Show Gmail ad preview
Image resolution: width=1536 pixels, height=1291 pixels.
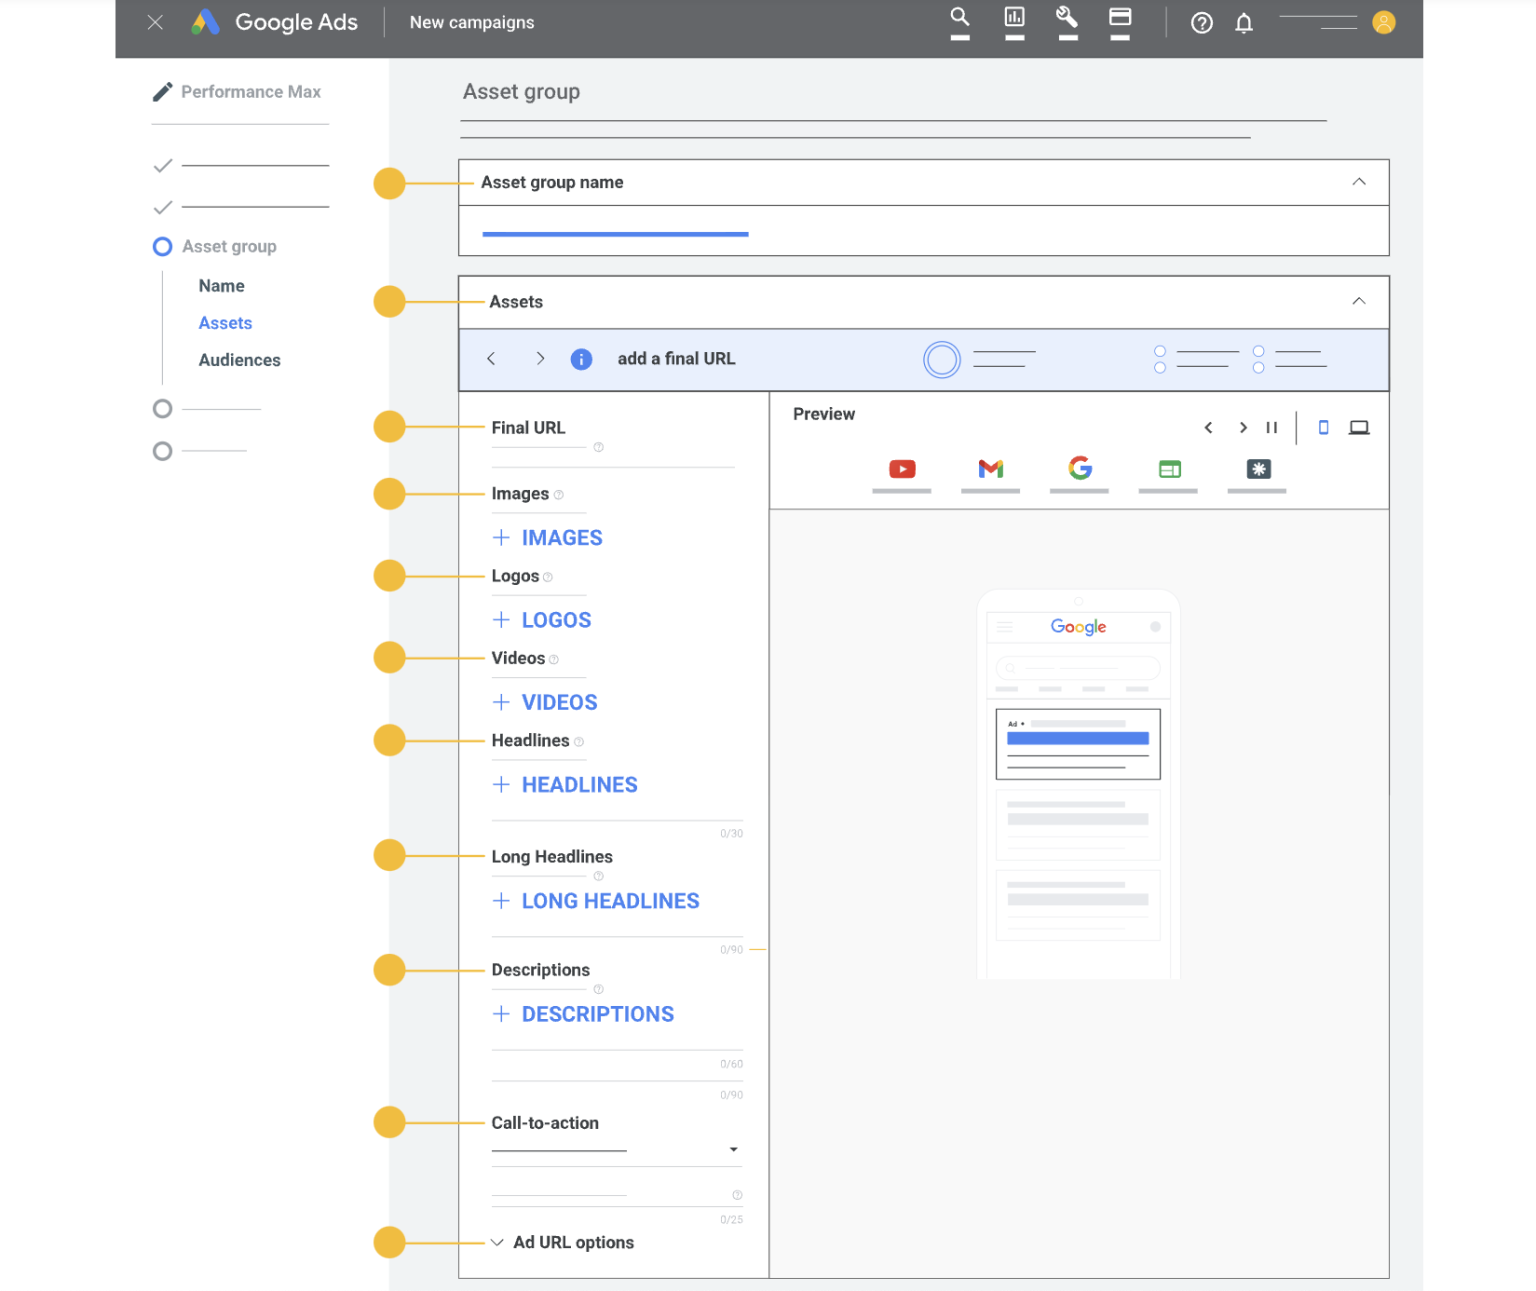[990, 469]
